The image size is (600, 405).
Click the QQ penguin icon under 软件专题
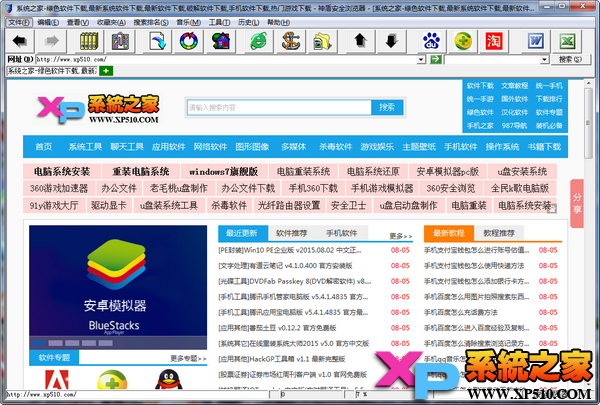point(168,380)
